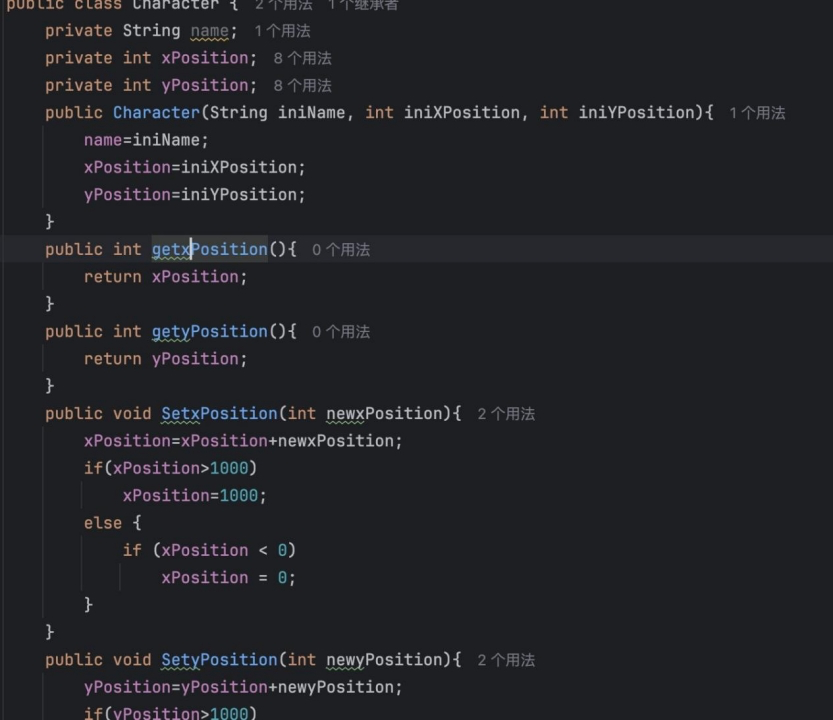833x720 pixels.
Task: Click the usages hint beside the name field
Action: coord(282,31)
